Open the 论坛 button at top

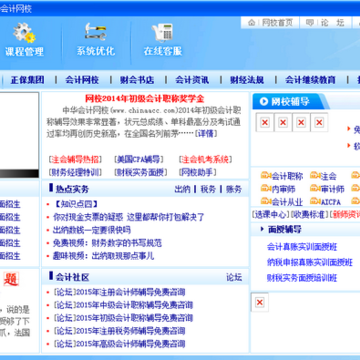pos(325,23)
